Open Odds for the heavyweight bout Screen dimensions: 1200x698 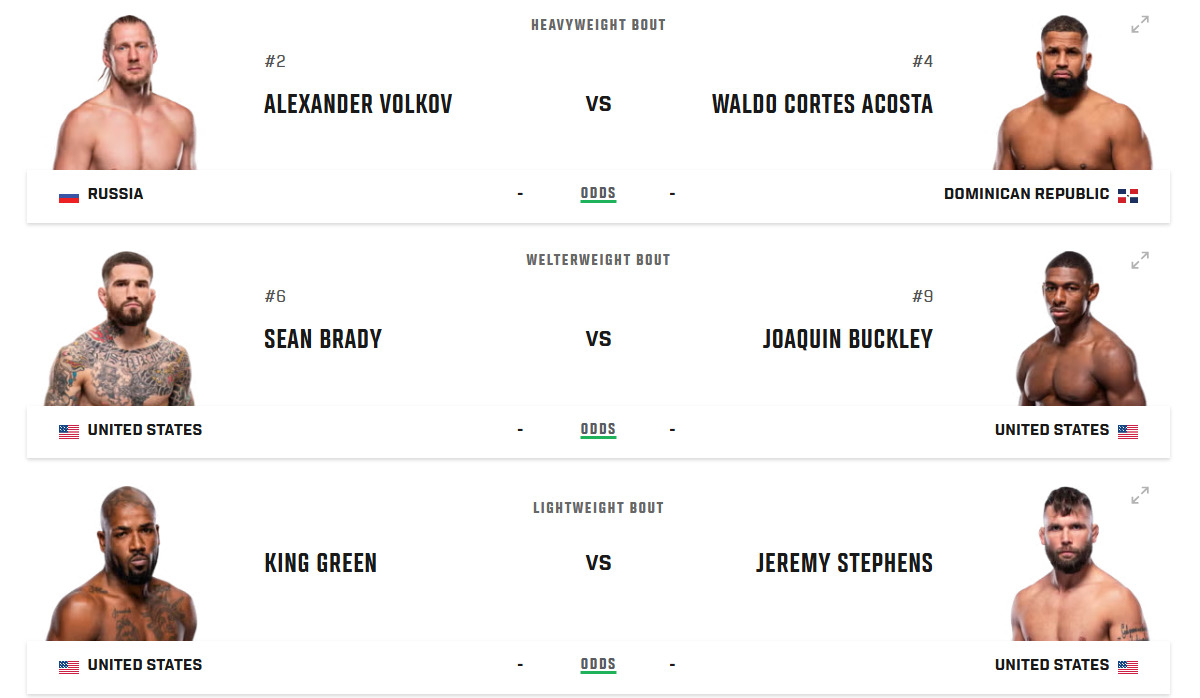598,194
